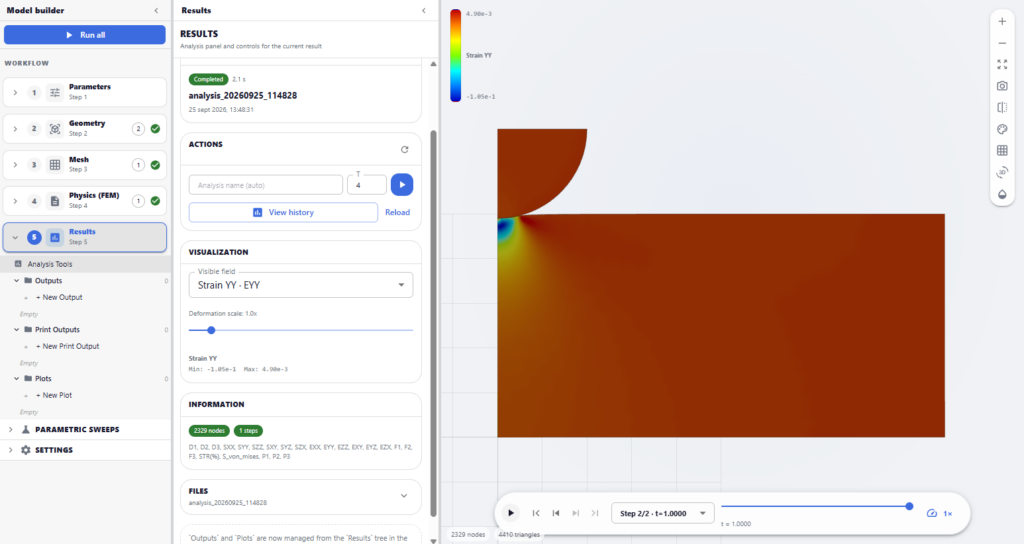
Task: Click the Deformation scale slider handle
Action: click(211, 330)
